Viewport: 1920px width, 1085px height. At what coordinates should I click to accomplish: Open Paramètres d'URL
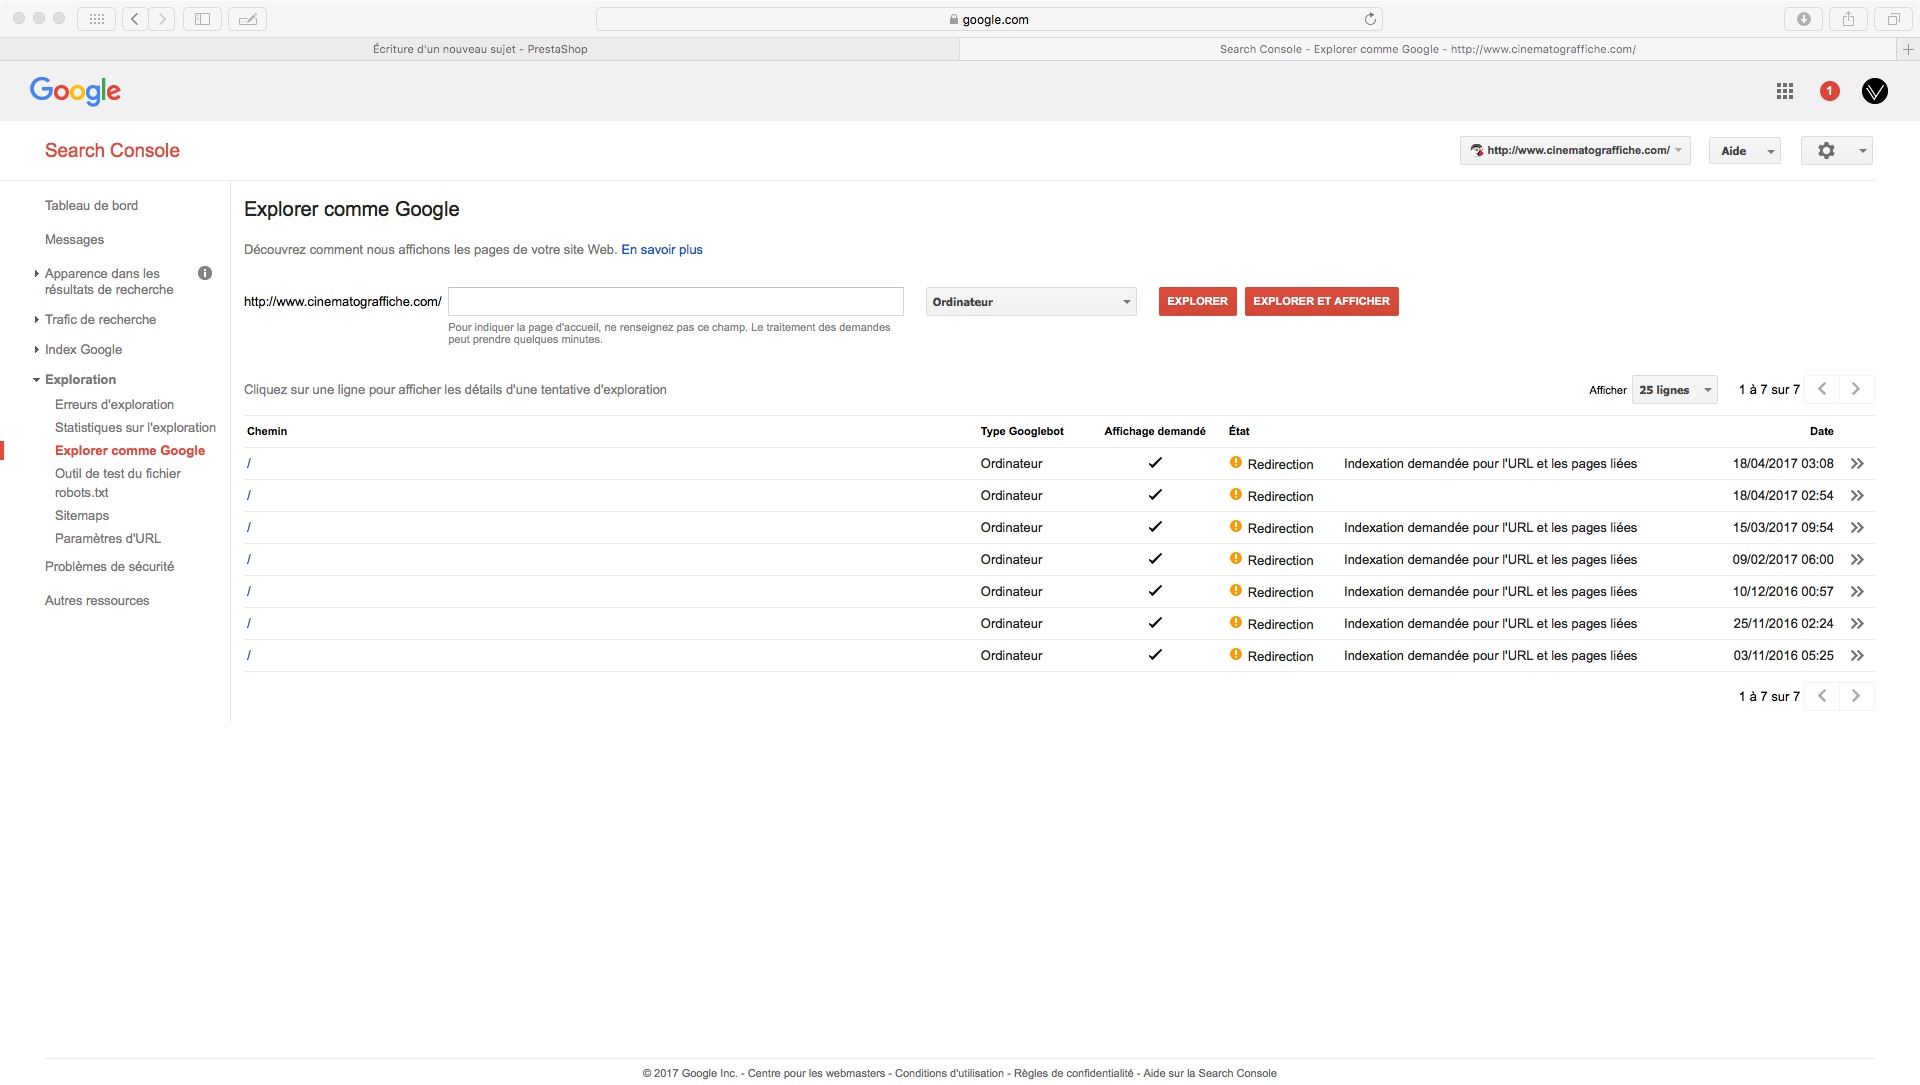[x=108, y=539]
